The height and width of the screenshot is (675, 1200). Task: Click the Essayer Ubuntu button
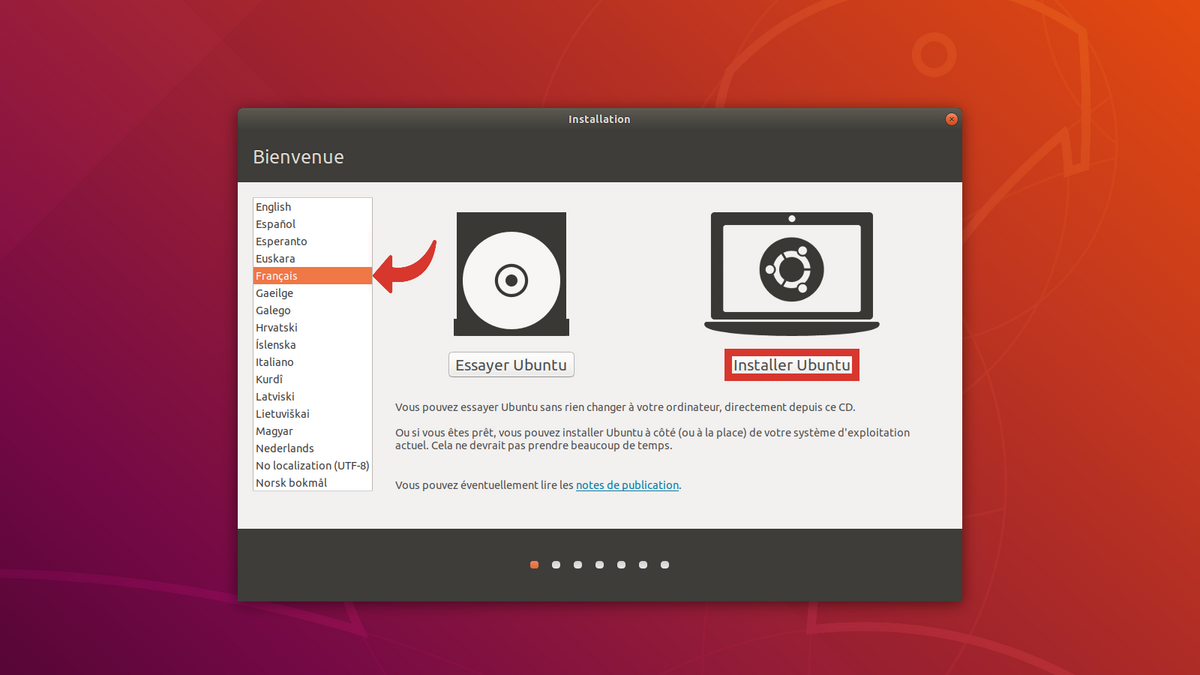511,365
